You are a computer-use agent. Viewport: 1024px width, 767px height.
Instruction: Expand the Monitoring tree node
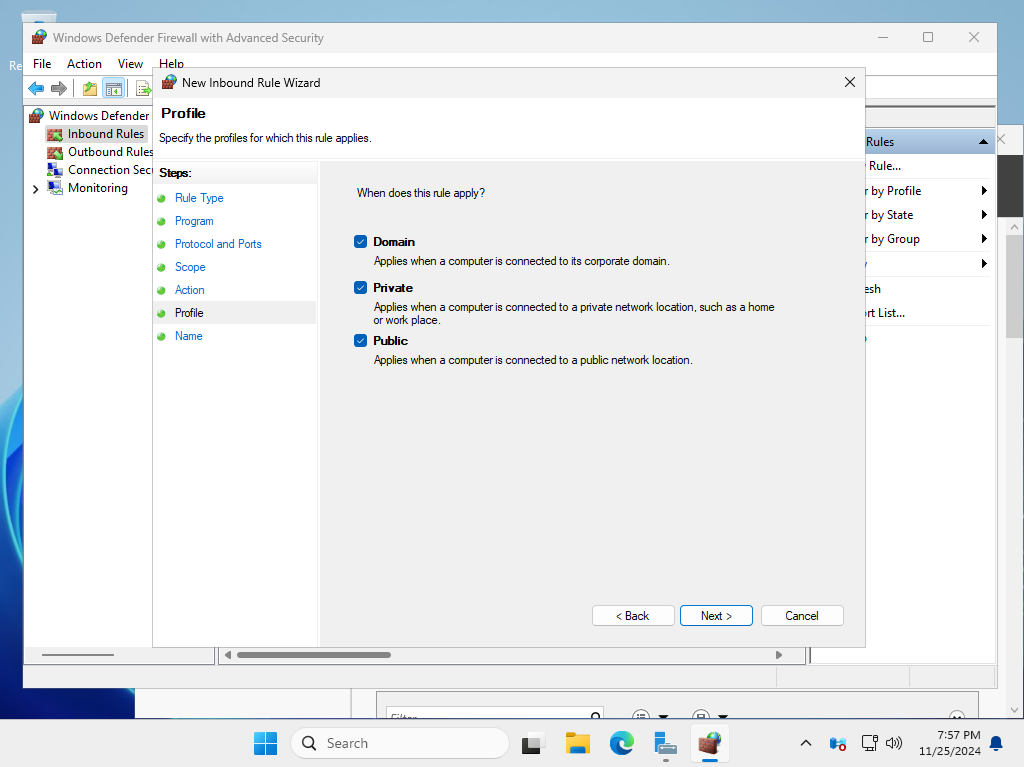[35, 188]
